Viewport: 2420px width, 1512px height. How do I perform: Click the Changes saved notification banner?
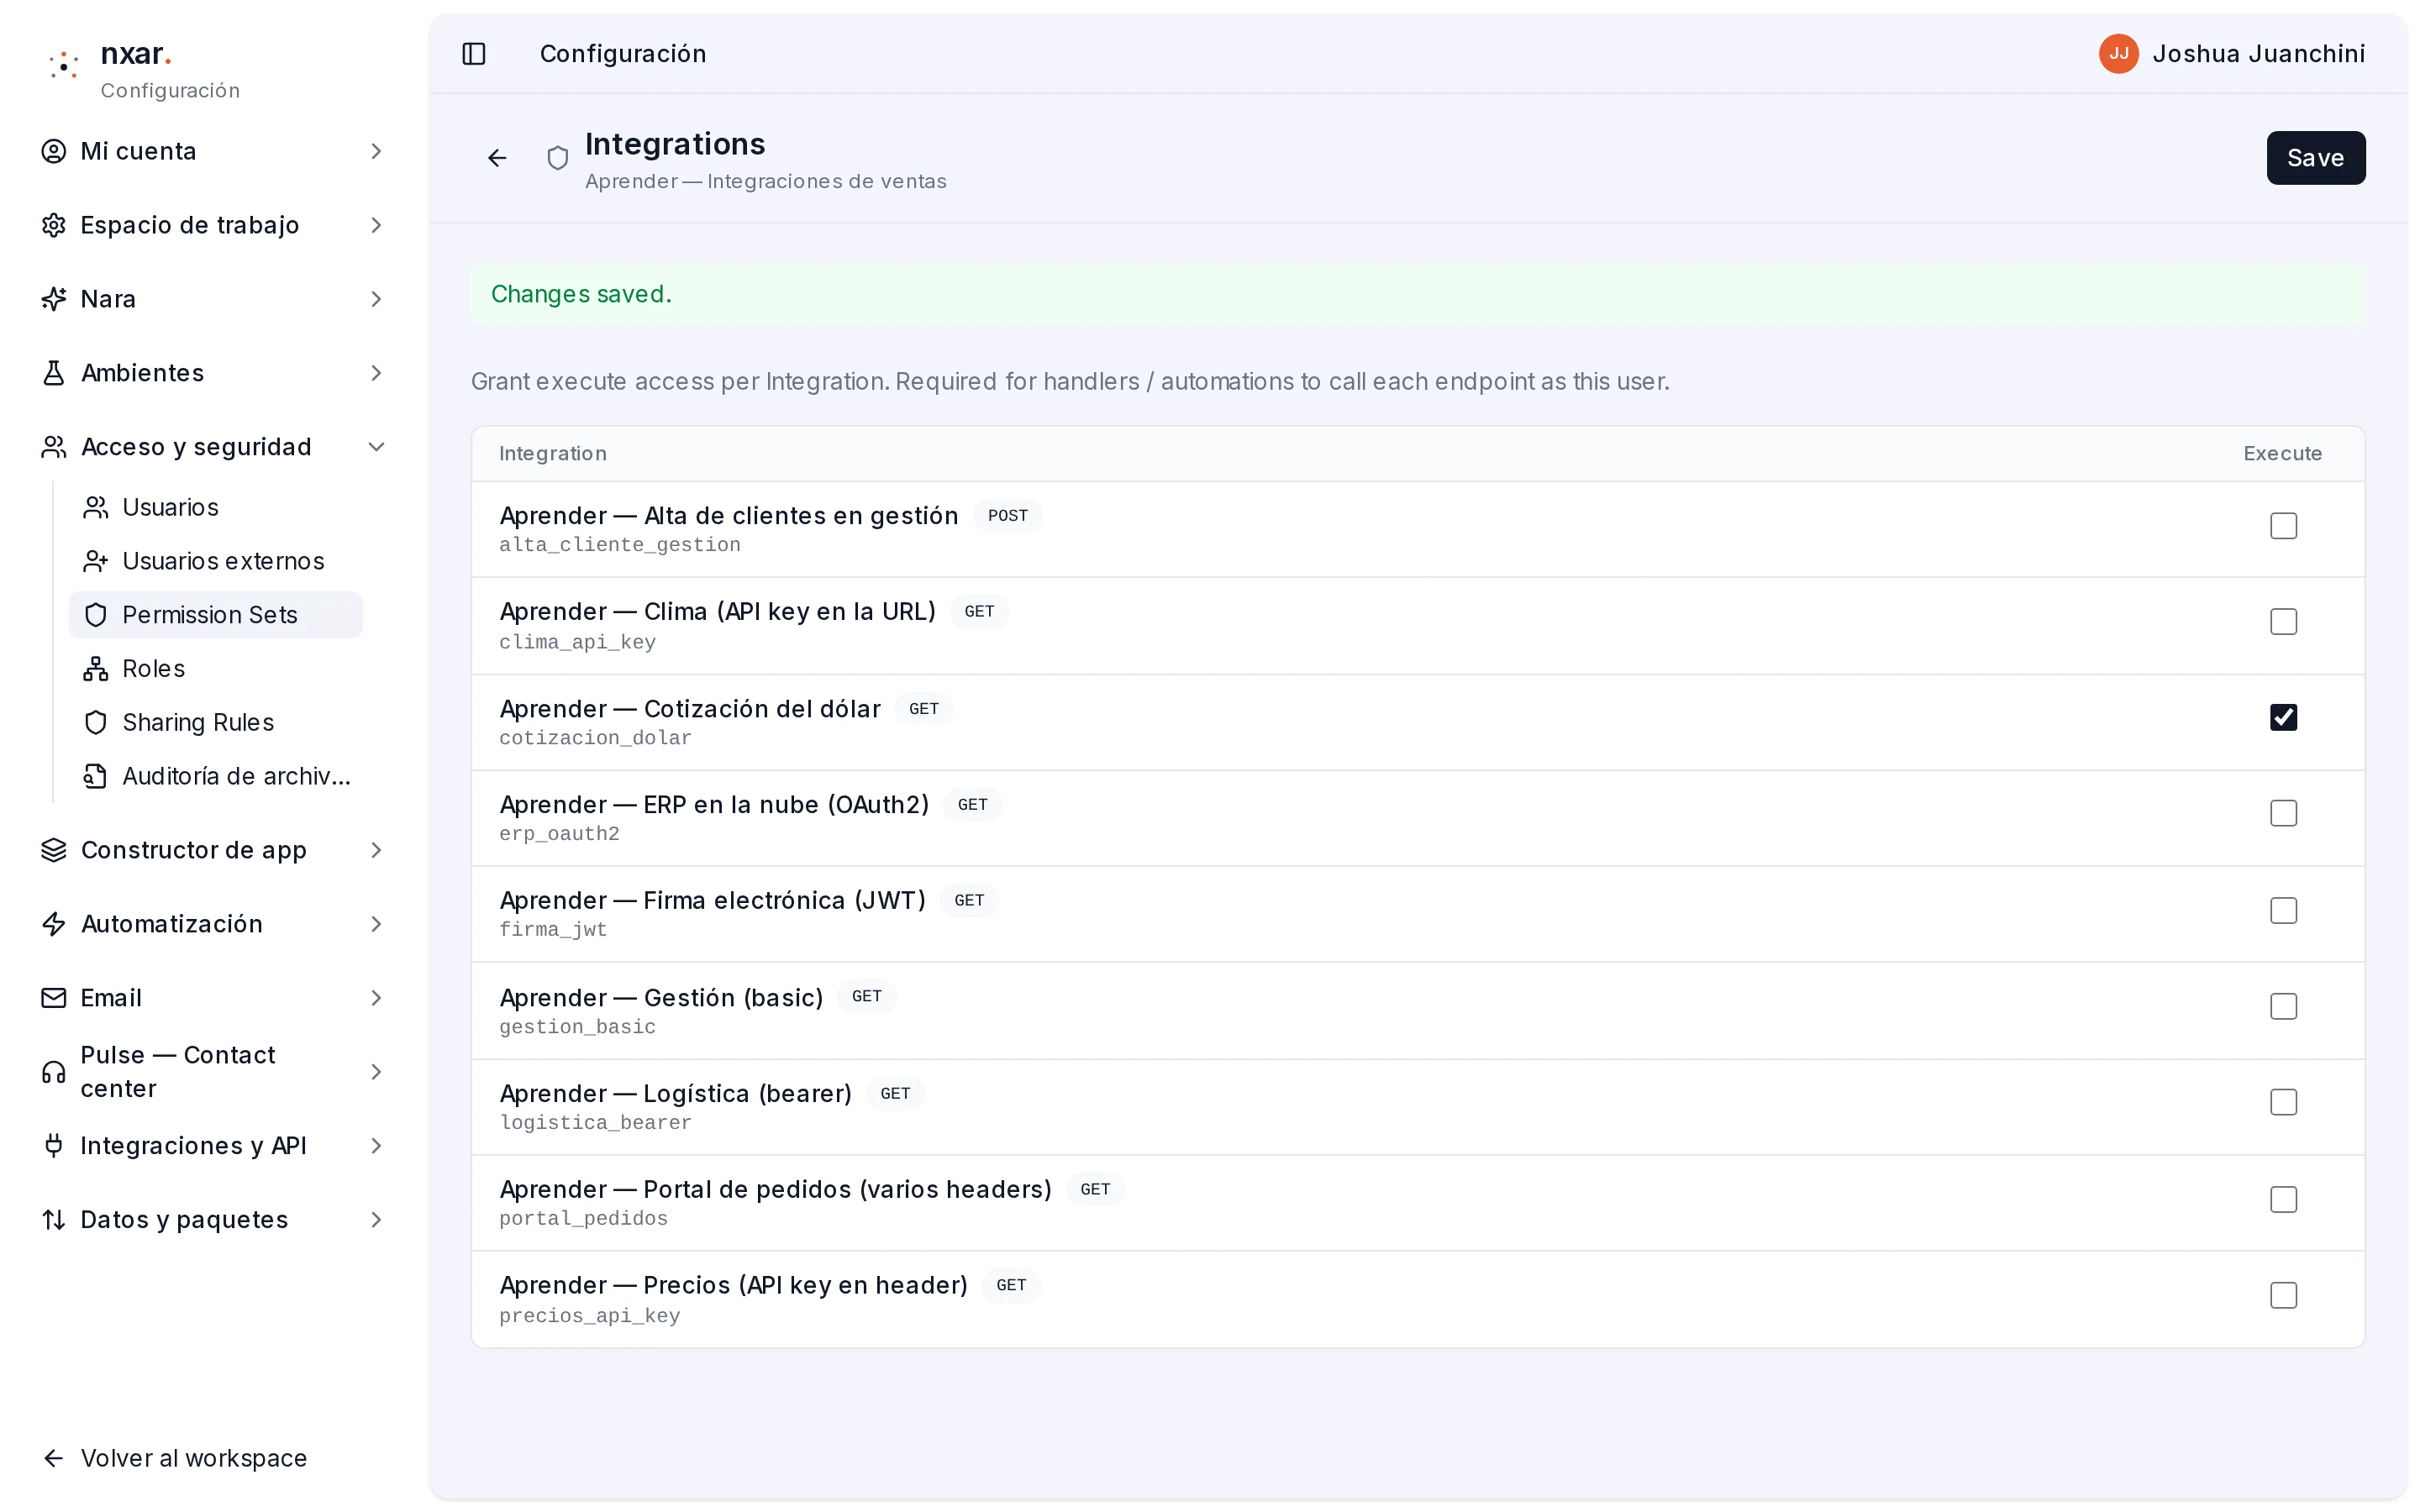coord(1417,294)
